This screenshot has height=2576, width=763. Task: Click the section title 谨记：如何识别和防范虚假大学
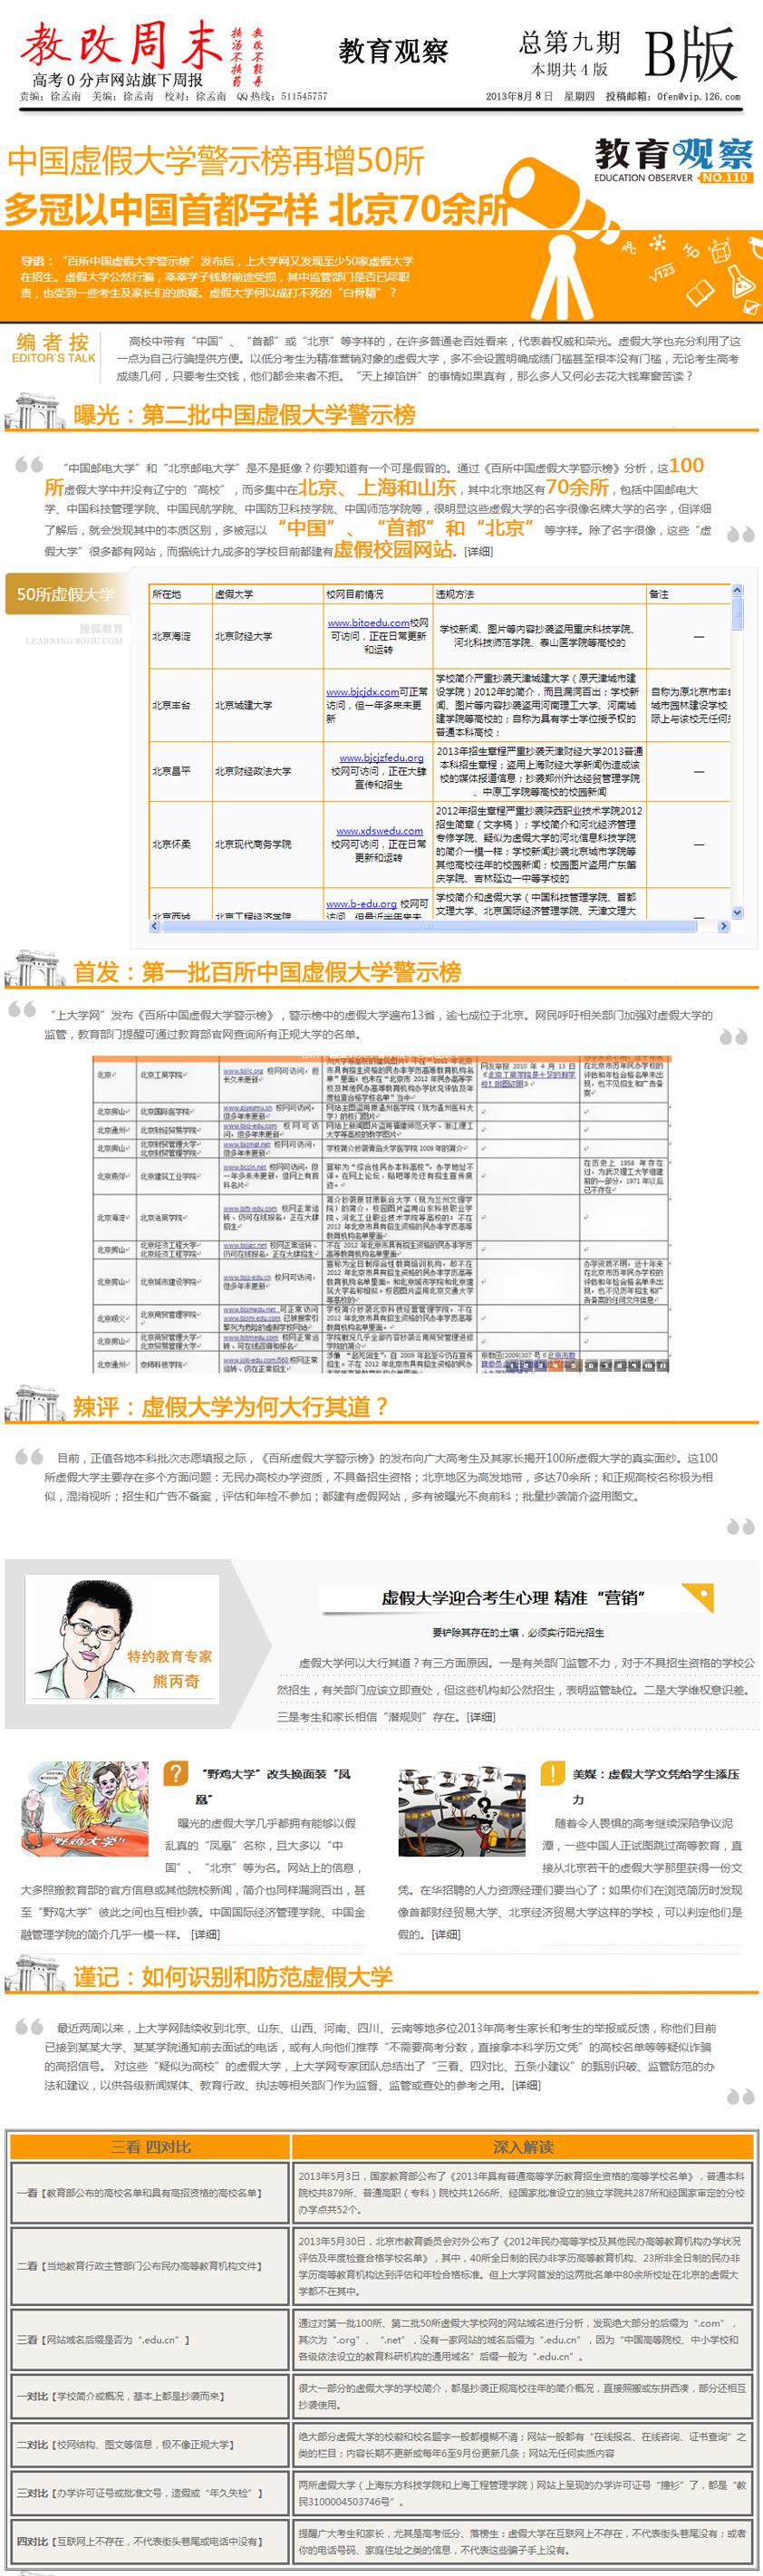click(x=233, y=1977)
